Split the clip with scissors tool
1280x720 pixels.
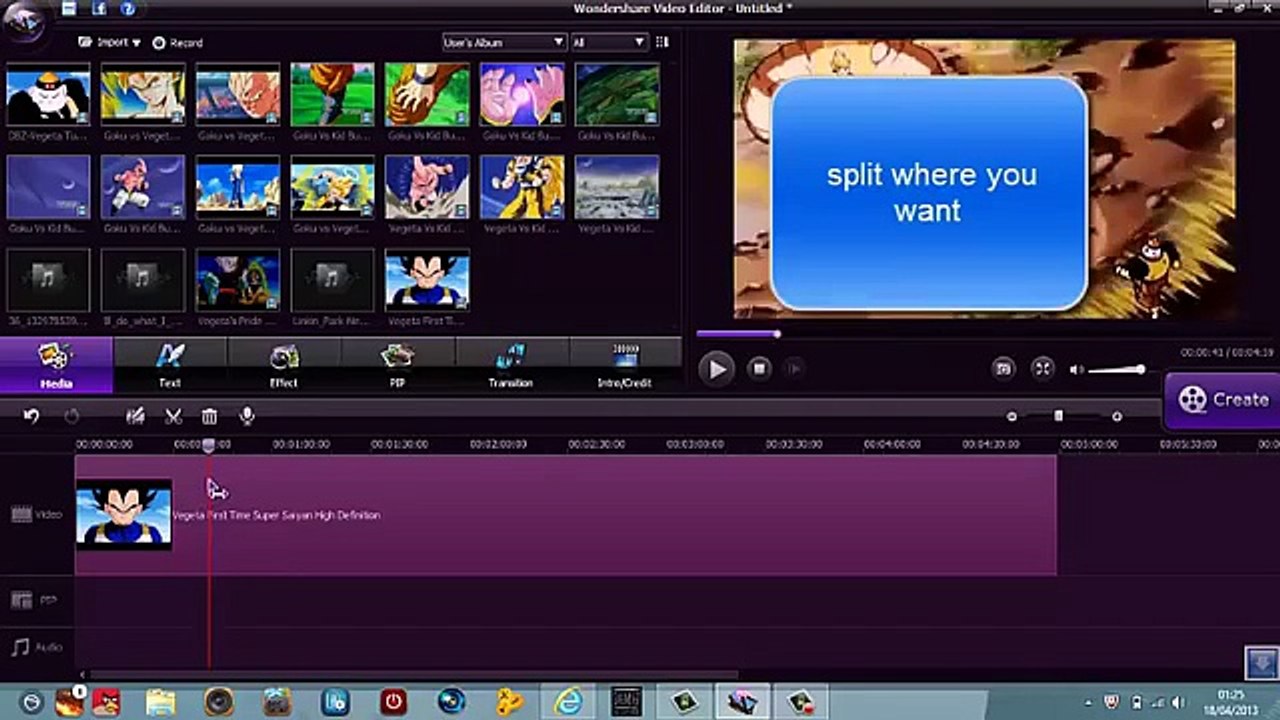[173, 416]
